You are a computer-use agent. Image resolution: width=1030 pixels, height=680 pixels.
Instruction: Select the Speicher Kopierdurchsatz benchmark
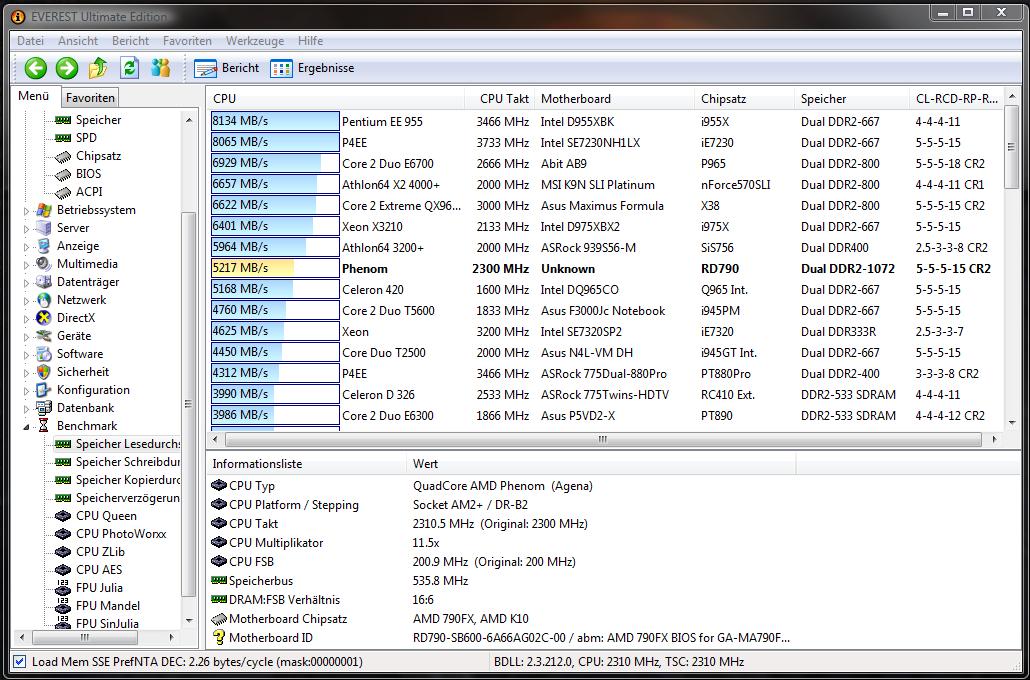[127, 480]
